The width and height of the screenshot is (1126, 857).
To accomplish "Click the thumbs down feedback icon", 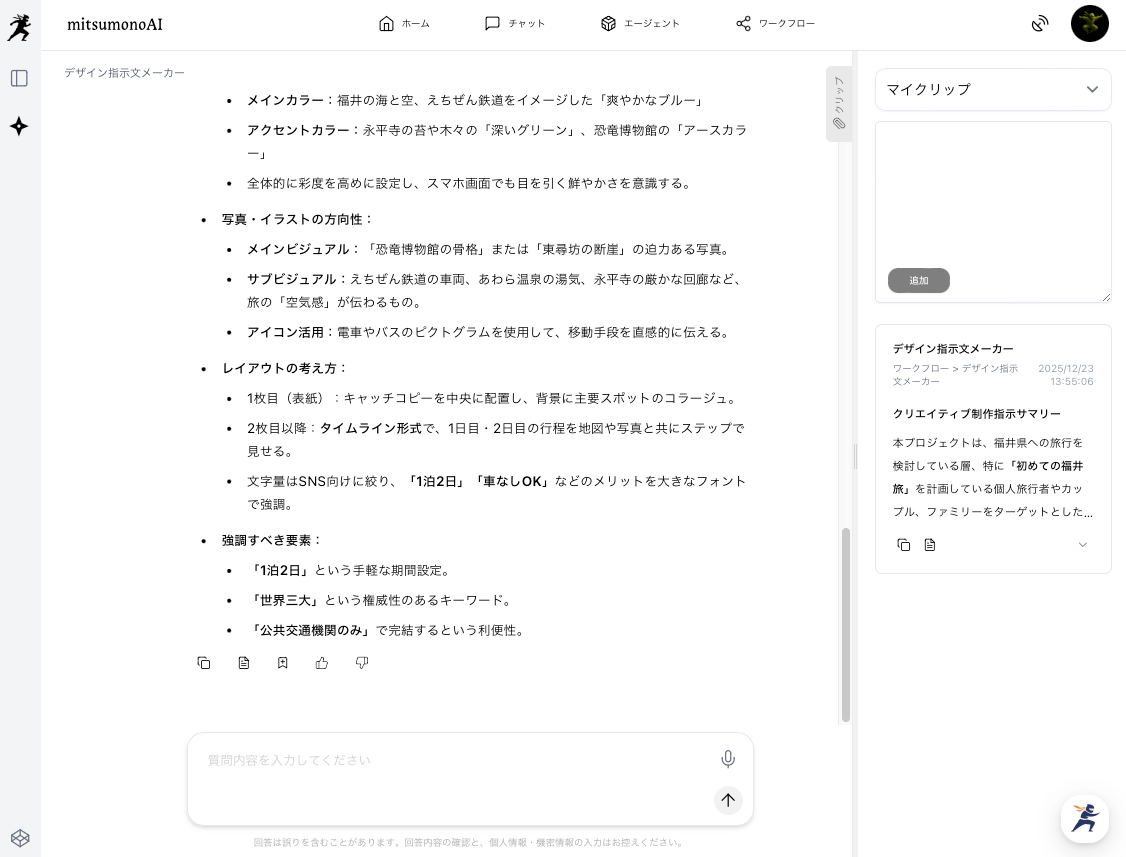I will [362, 663].
